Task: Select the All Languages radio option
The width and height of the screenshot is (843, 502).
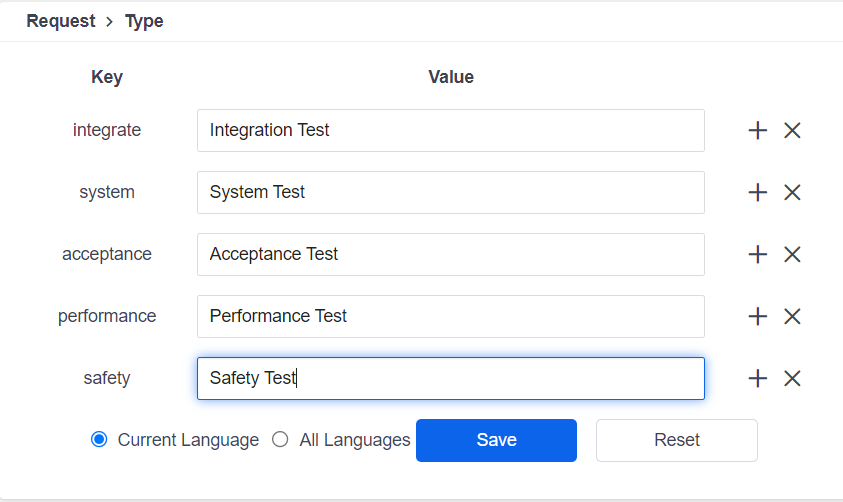Action: coord(281,440)
